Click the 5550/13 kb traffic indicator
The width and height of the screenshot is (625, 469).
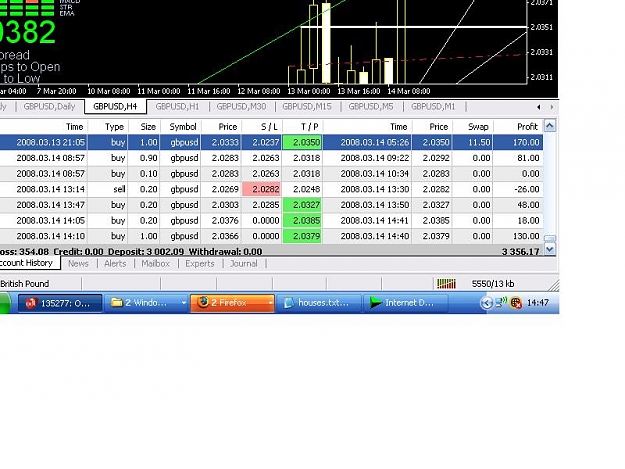(x=493, y=284)
